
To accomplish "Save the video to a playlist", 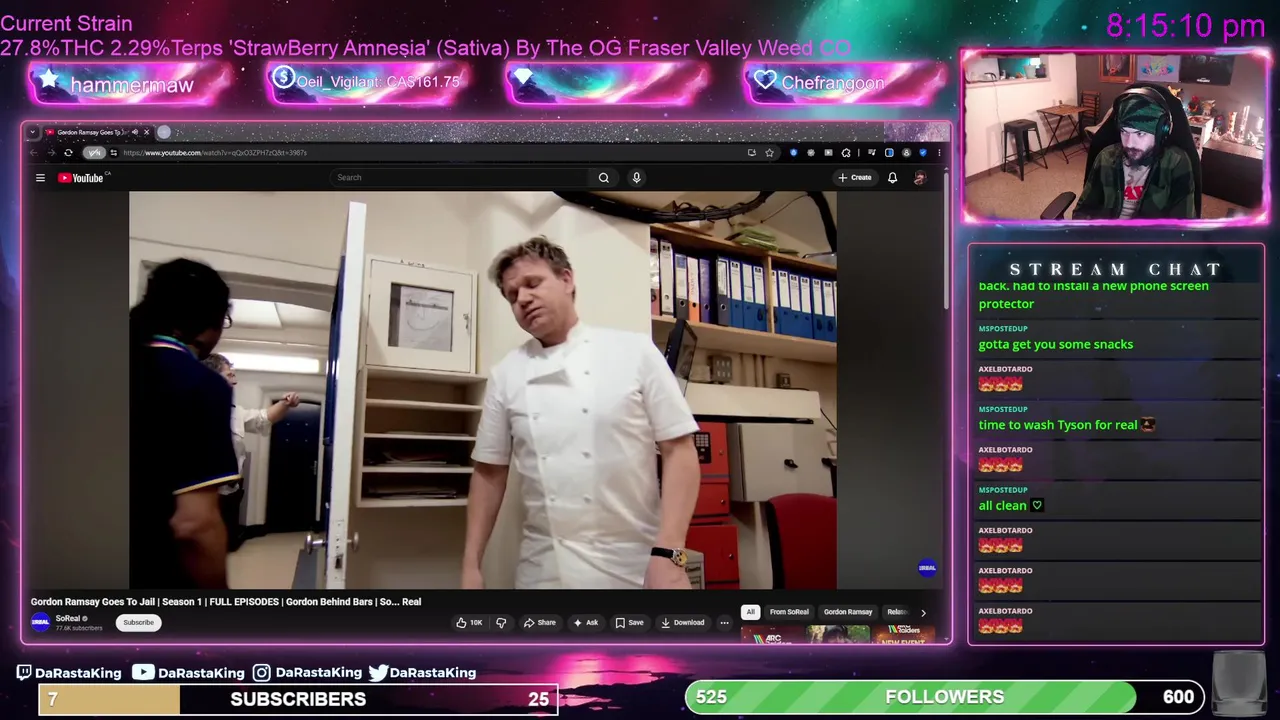I will (x=629, y=622).
